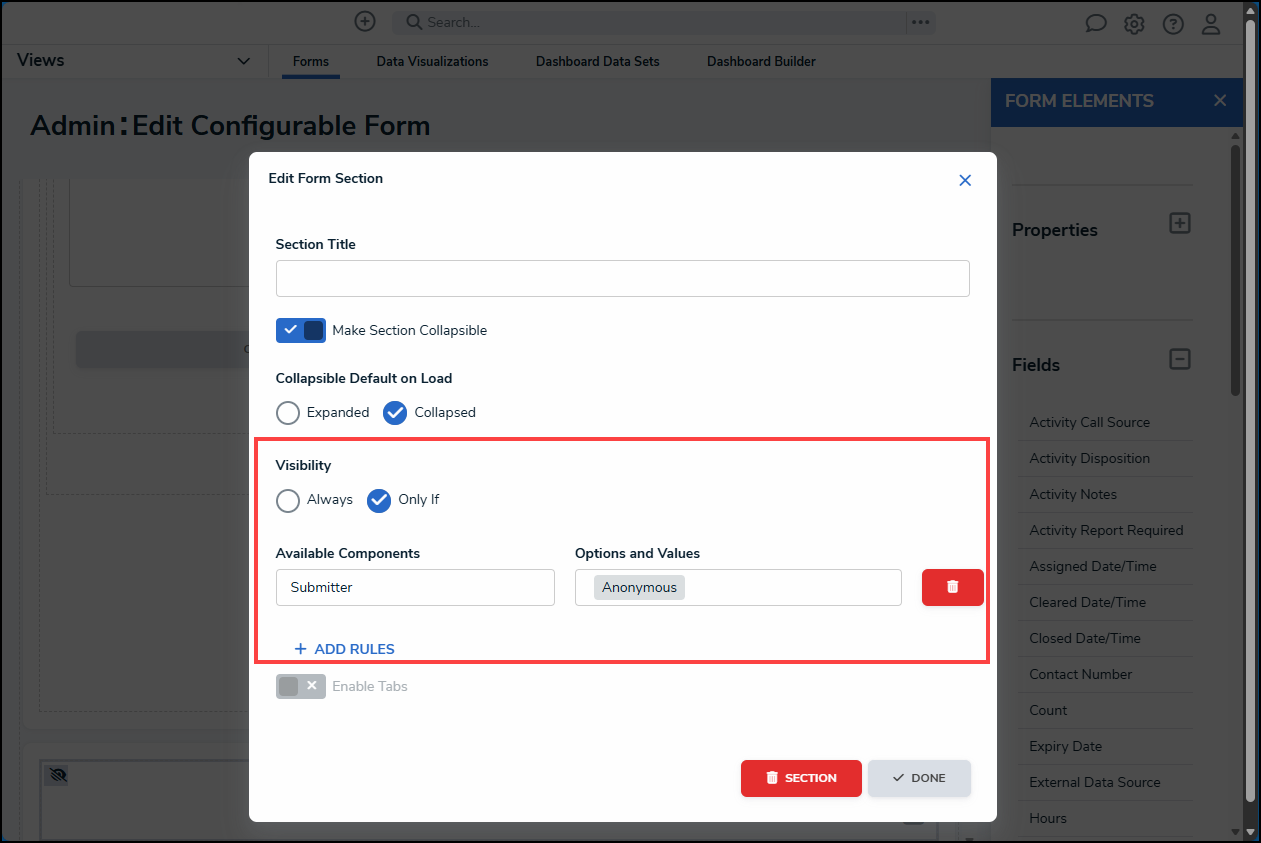The image size is (1261, 843).
Task: Select Contact Number field
Action: pyautogui.click(x=1080, y=674)
